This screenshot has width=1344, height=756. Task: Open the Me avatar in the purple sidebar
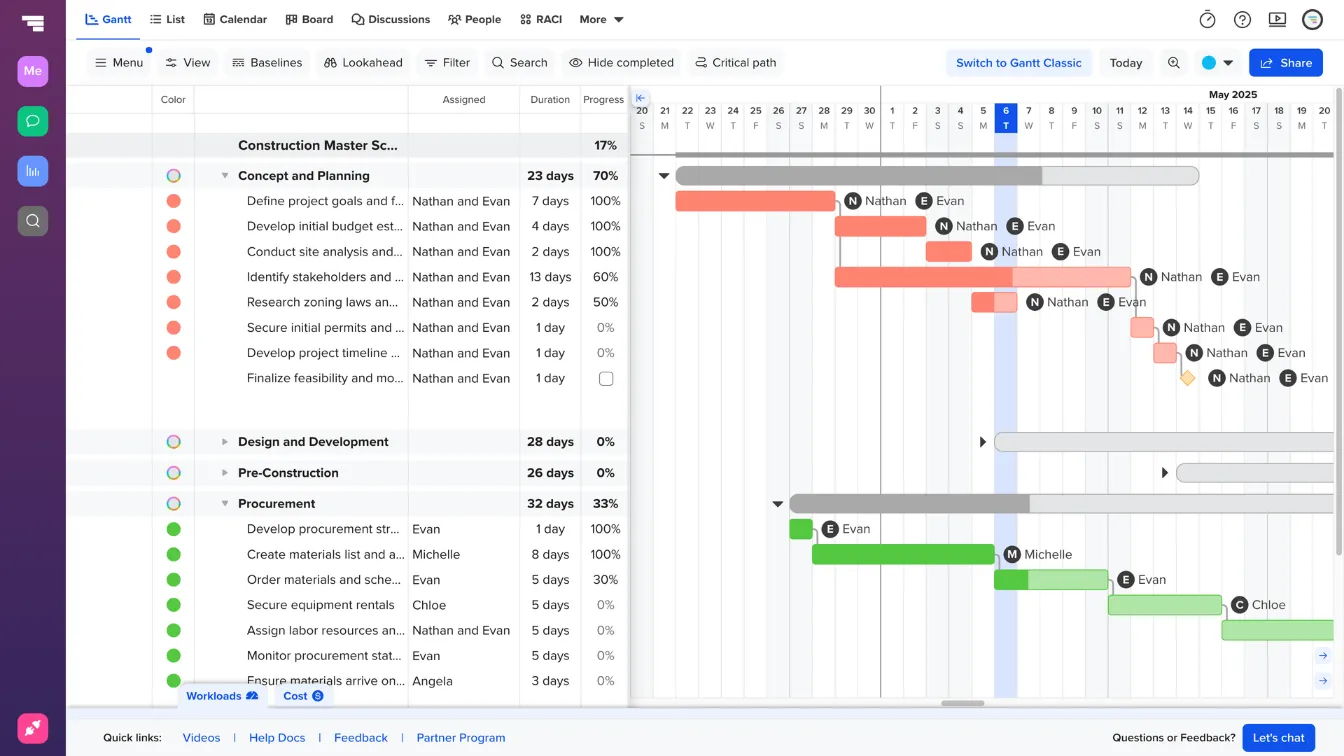32,71
